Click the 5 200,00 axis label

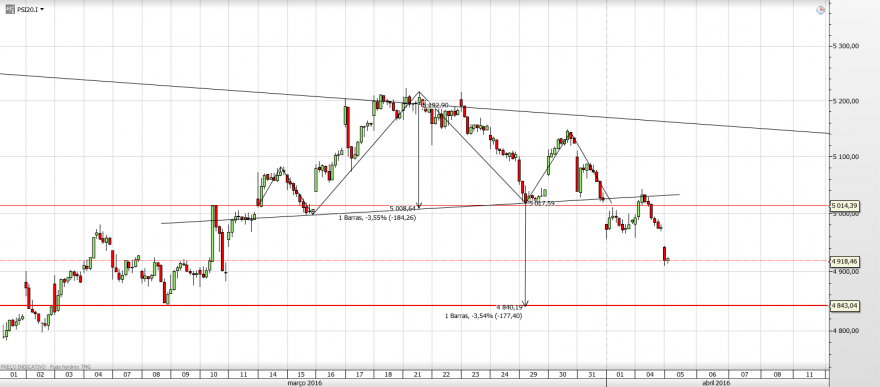(846, 101)
